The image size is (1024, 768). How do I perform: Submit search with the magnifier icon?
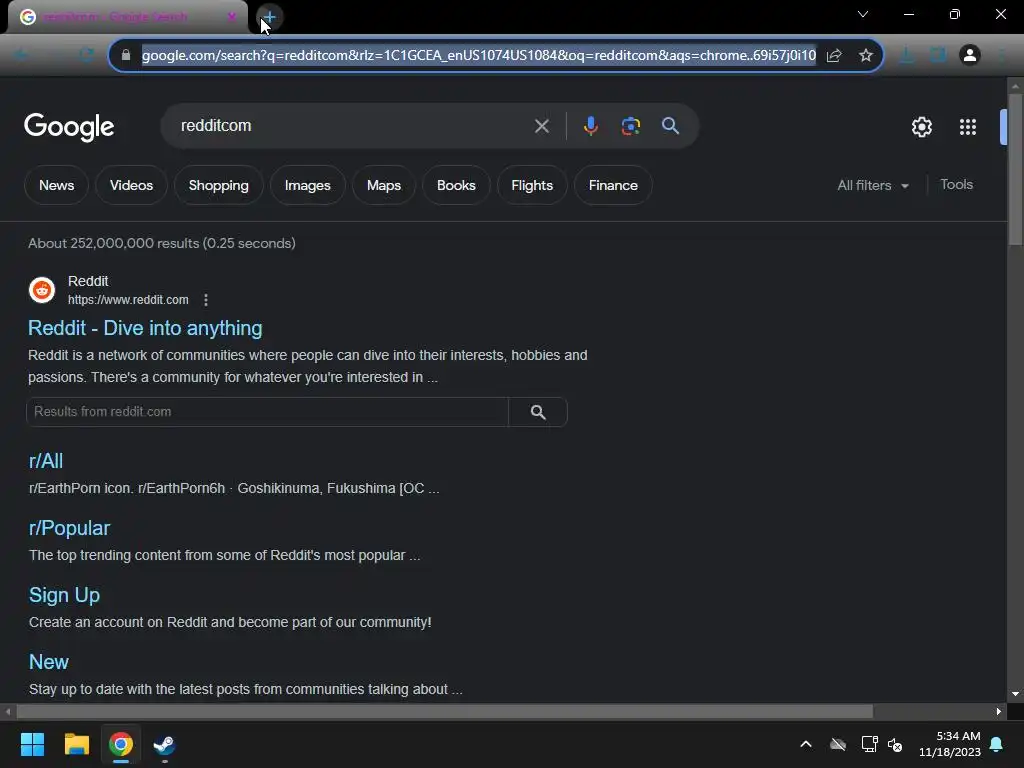point(670,125)
